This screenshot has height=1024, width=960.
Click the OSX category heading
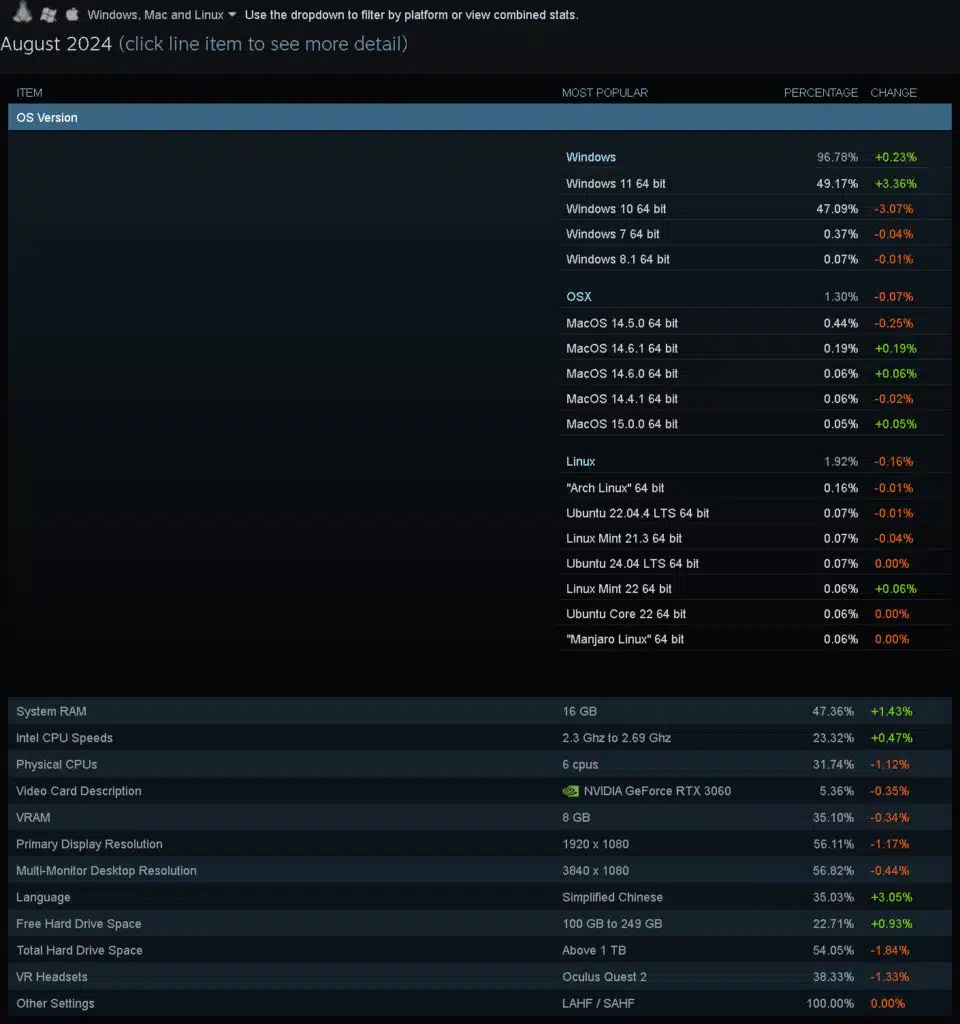tap(579, 296)
